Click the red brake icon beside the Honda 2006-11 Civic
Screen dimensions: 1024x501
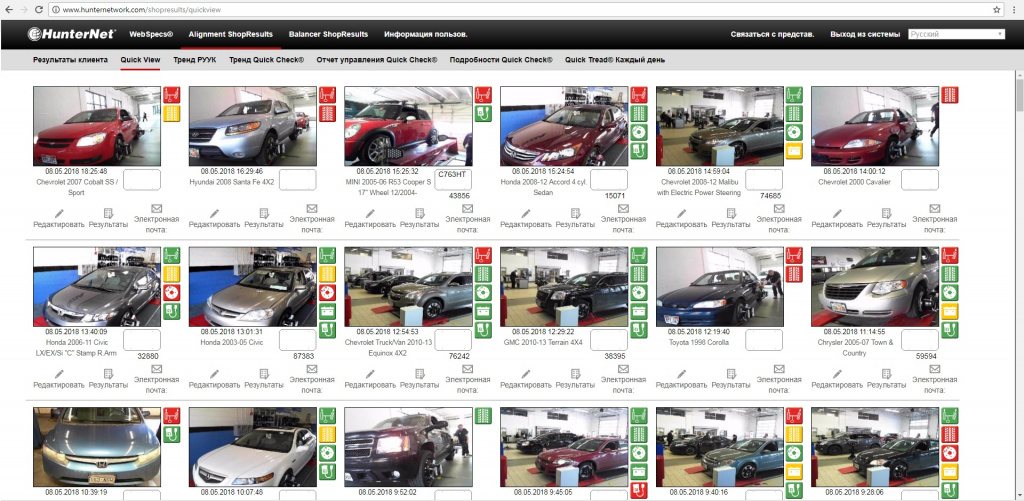click(x=171, y=292)
